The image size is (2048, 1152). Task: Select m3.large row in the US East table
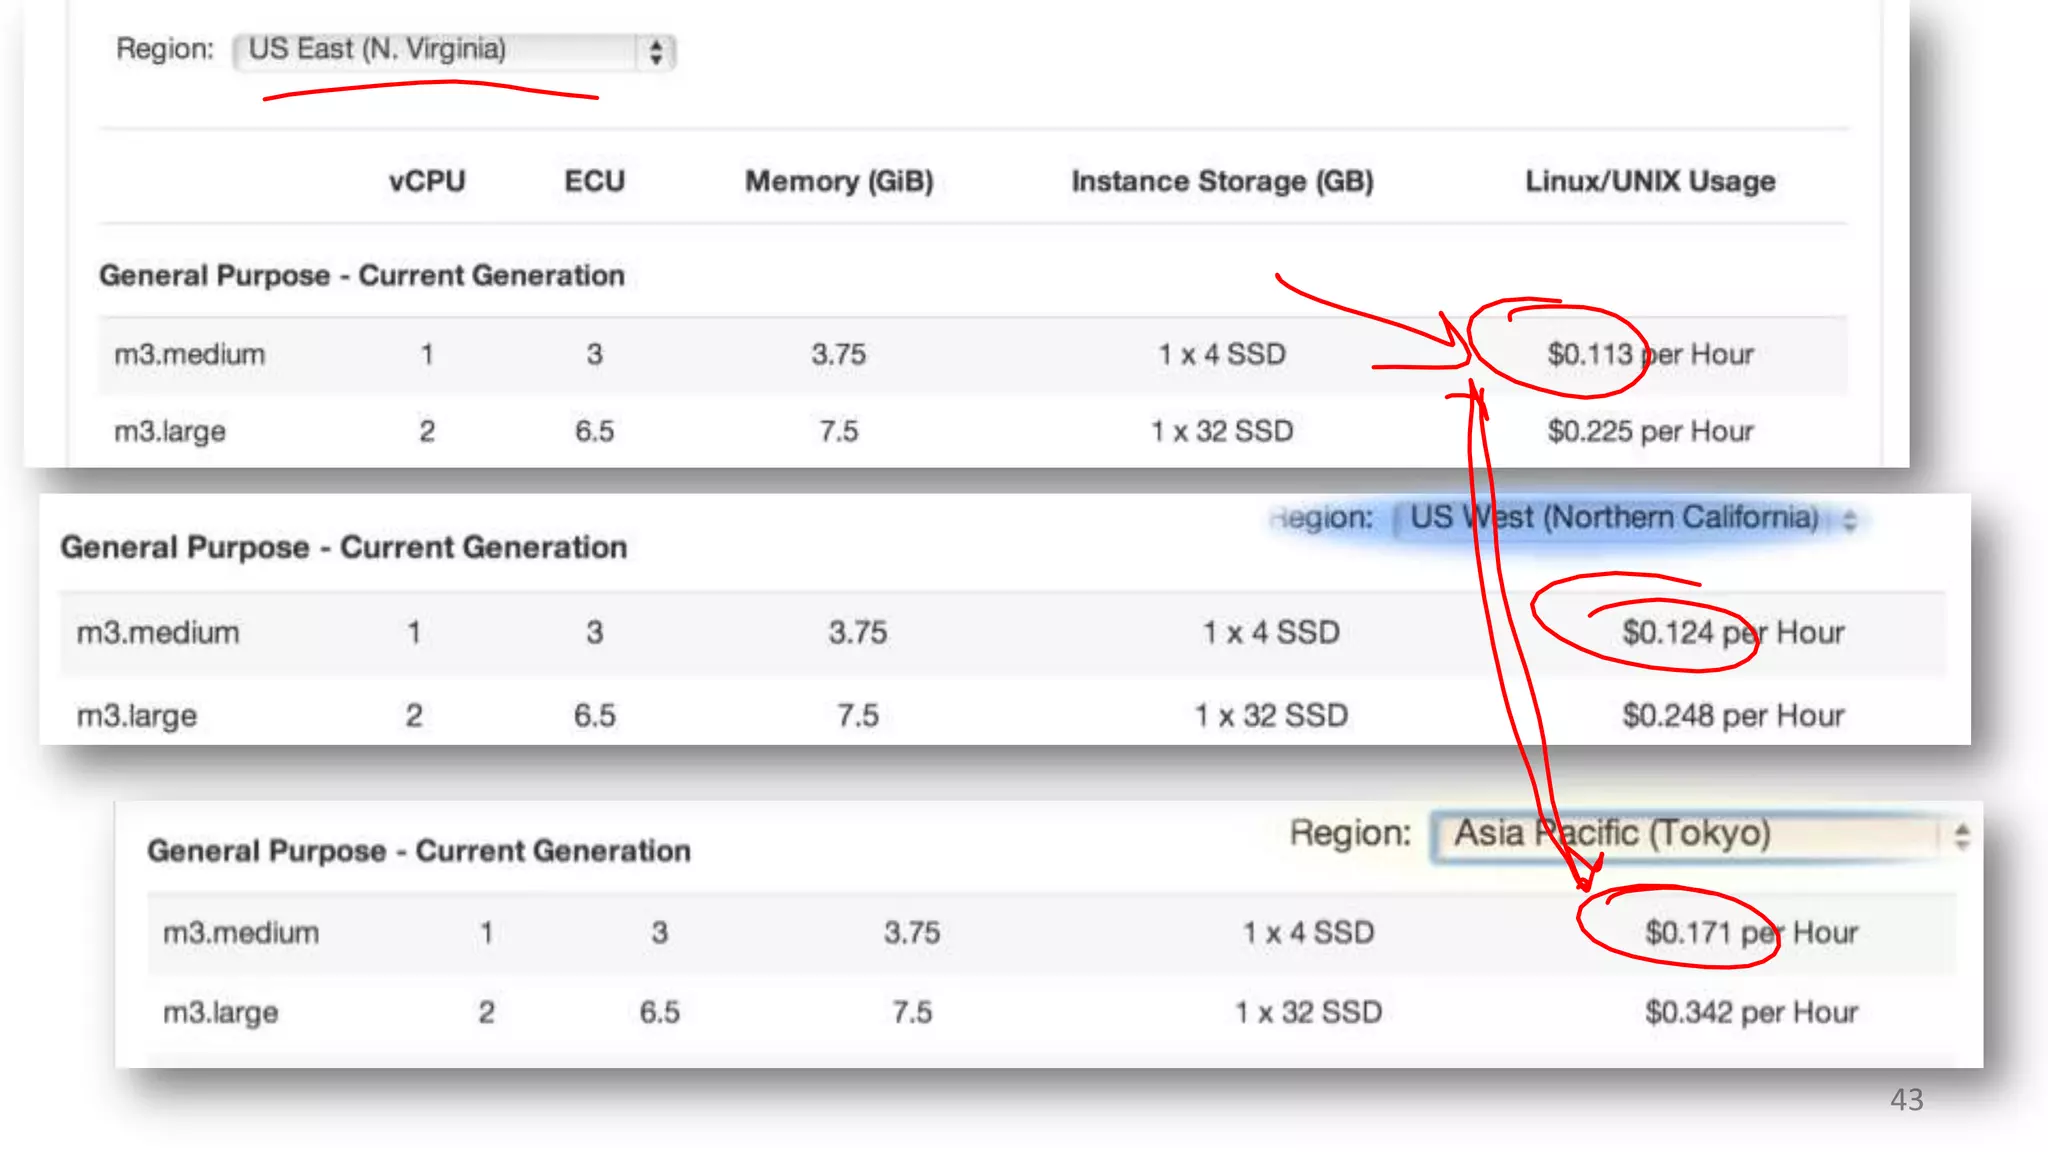point(170,432)
